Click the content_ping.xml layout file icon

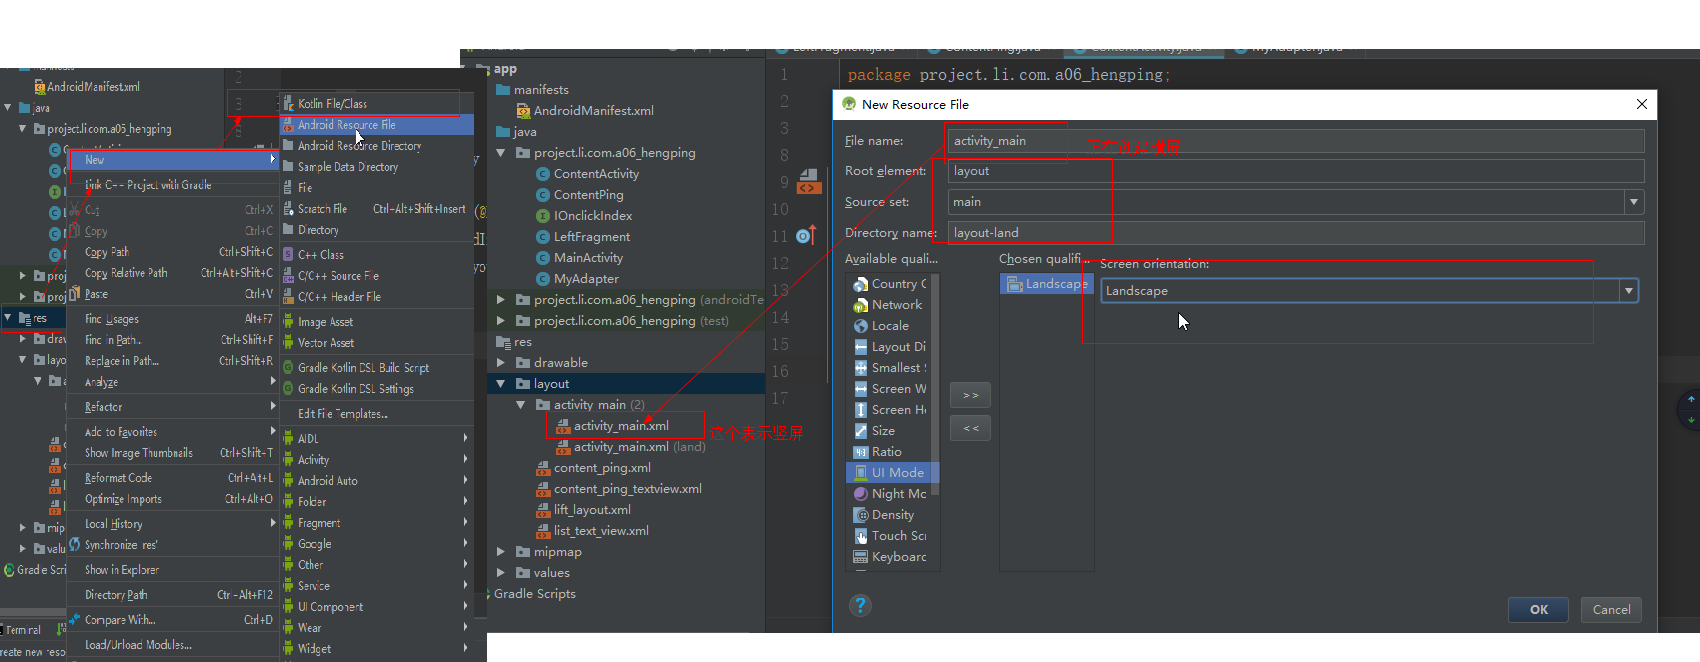click(x=543, y=468)
